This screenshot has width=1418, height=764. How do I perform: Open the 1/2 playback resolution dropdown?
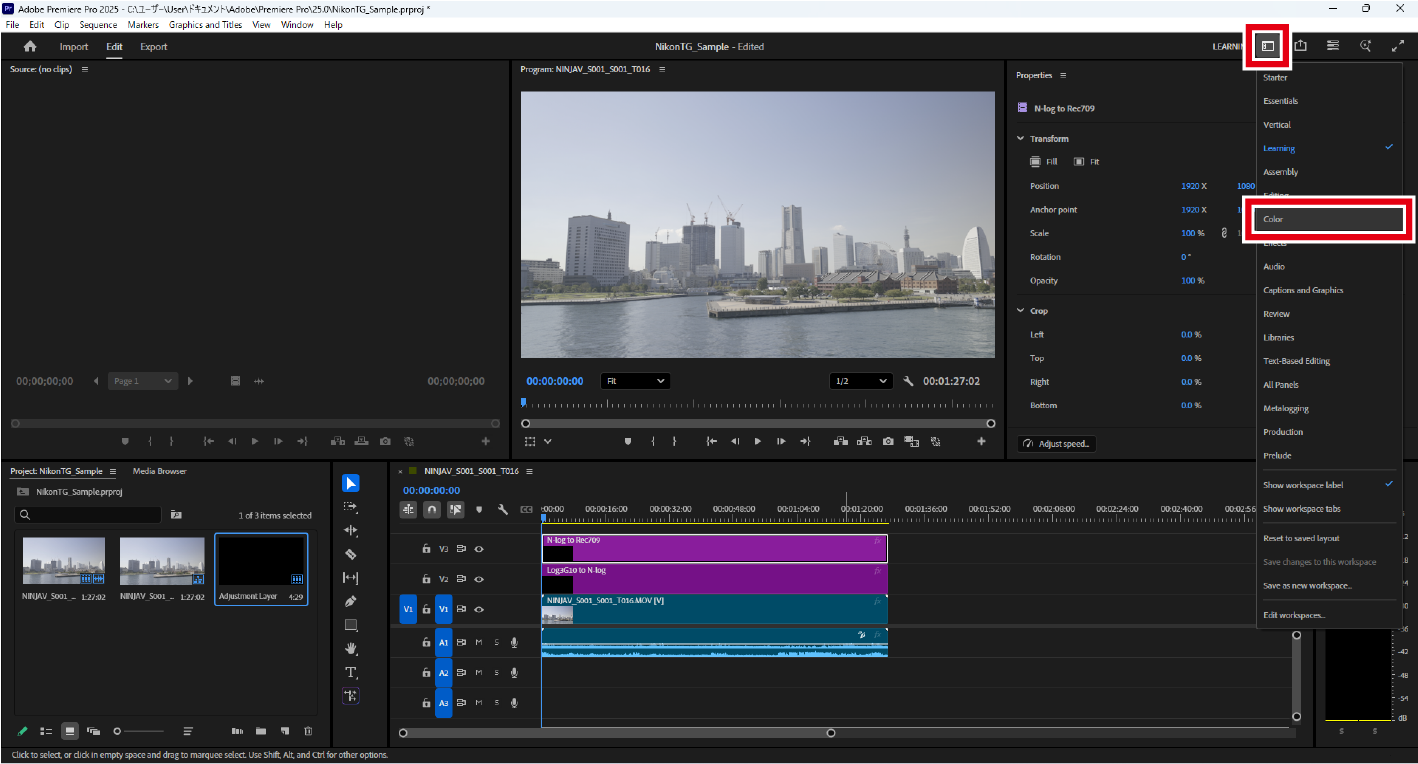pyautogui.click(x=861, y=381)
